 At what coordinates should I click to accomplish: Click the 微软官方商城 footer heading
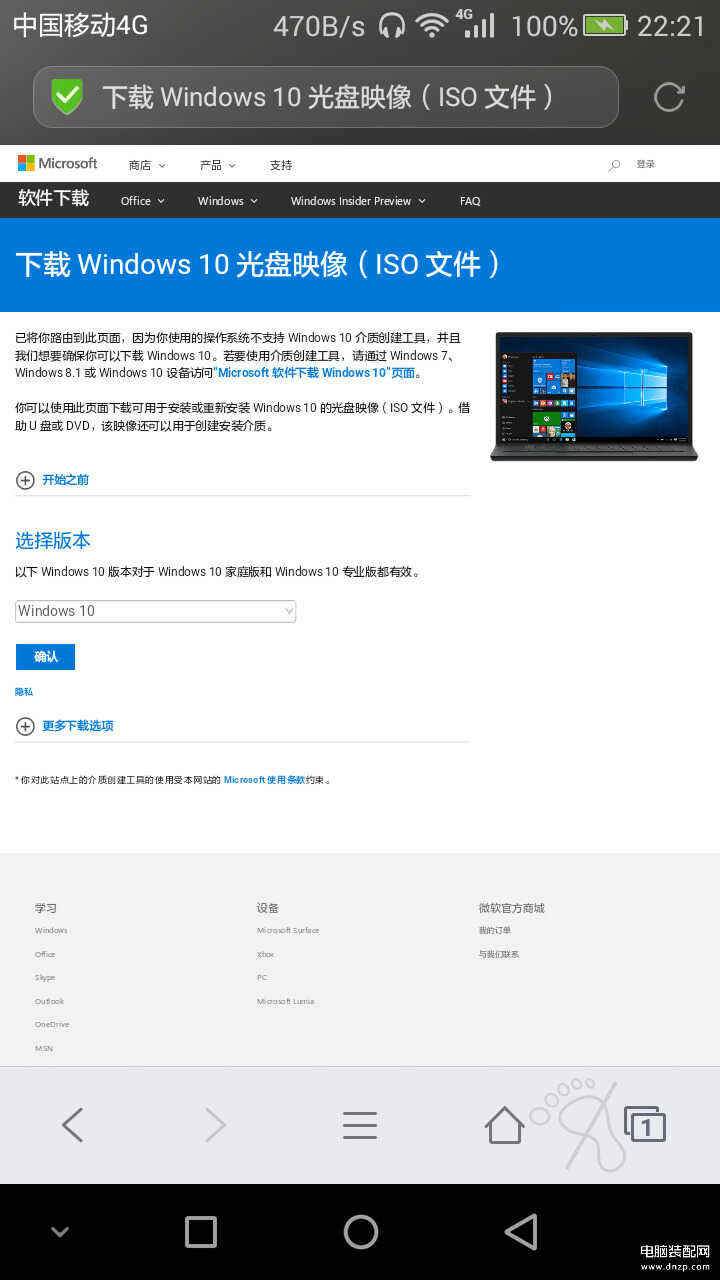point(511,908)
